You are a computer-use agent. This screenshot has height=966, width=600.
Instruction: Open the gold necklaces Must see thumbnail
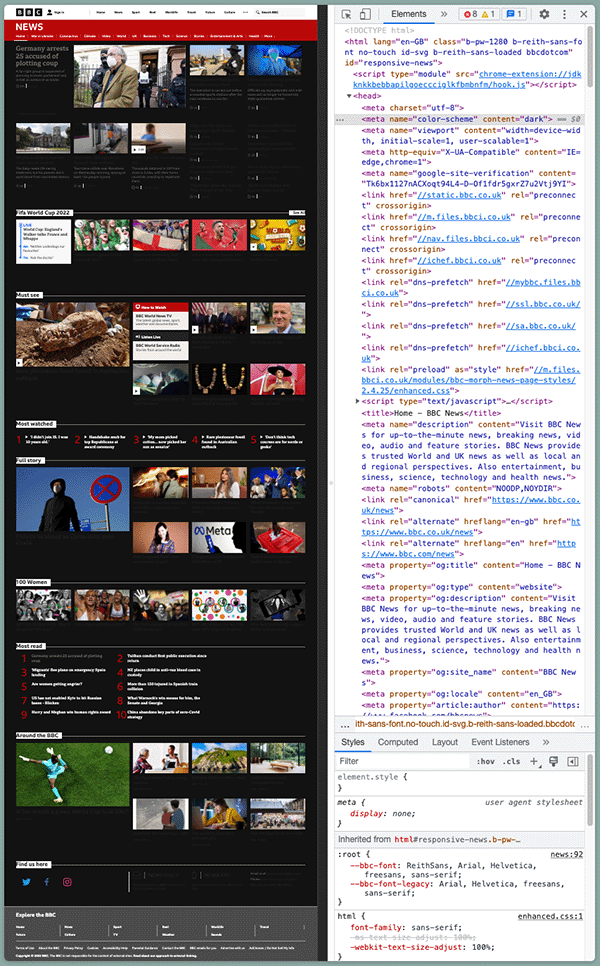(x=219, y=378)
